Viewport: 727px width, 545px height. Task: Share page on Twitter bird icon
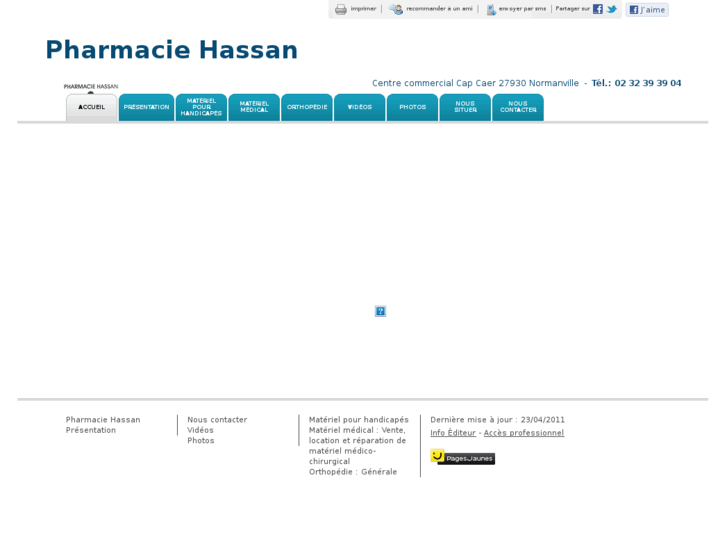[612, 9]
